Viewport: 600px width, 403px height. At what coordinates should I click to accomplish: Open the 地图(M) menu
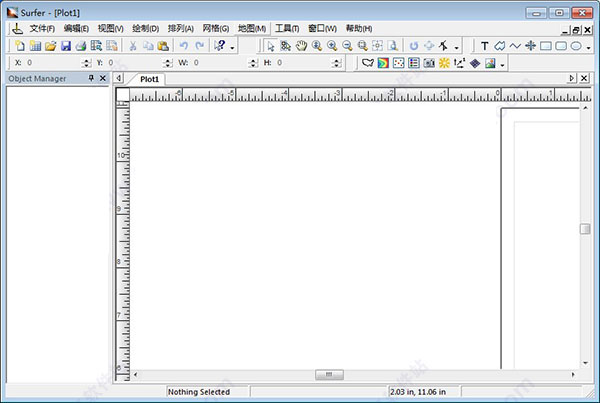pyautogui.click(x=252, y=28)
